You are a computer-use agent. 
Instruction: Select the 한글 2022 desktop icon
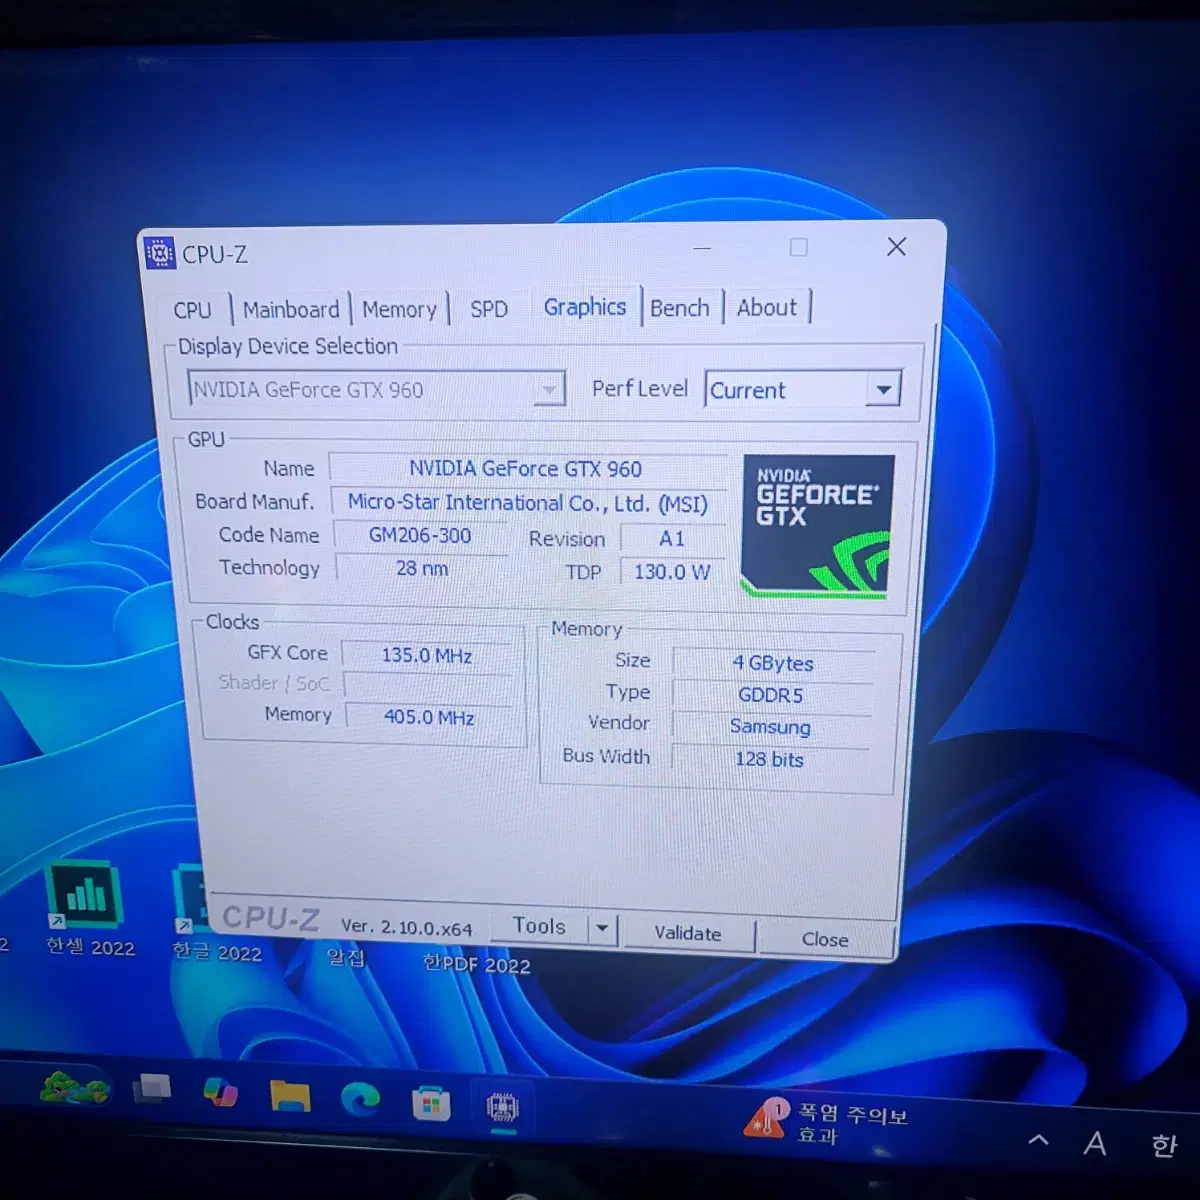click(x=215, y=913)
